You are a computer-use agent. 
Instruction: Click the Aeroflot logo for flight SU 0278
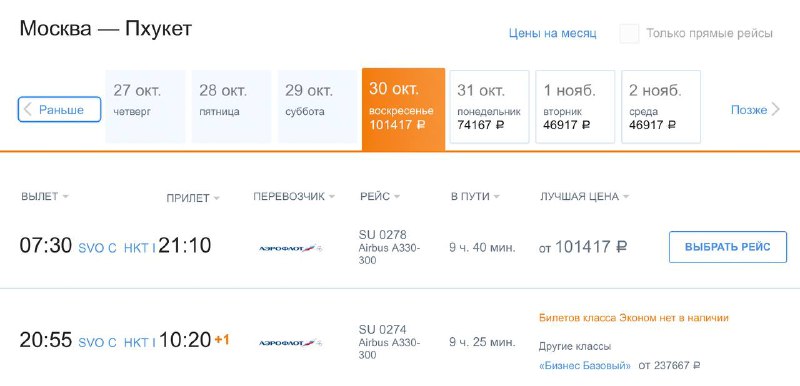[x=290, y=248]
